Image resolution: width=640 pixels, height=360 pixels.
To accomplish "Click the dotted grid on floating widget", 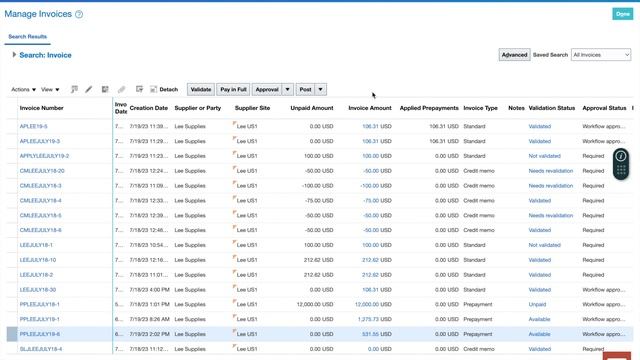I will coord(621,170).
